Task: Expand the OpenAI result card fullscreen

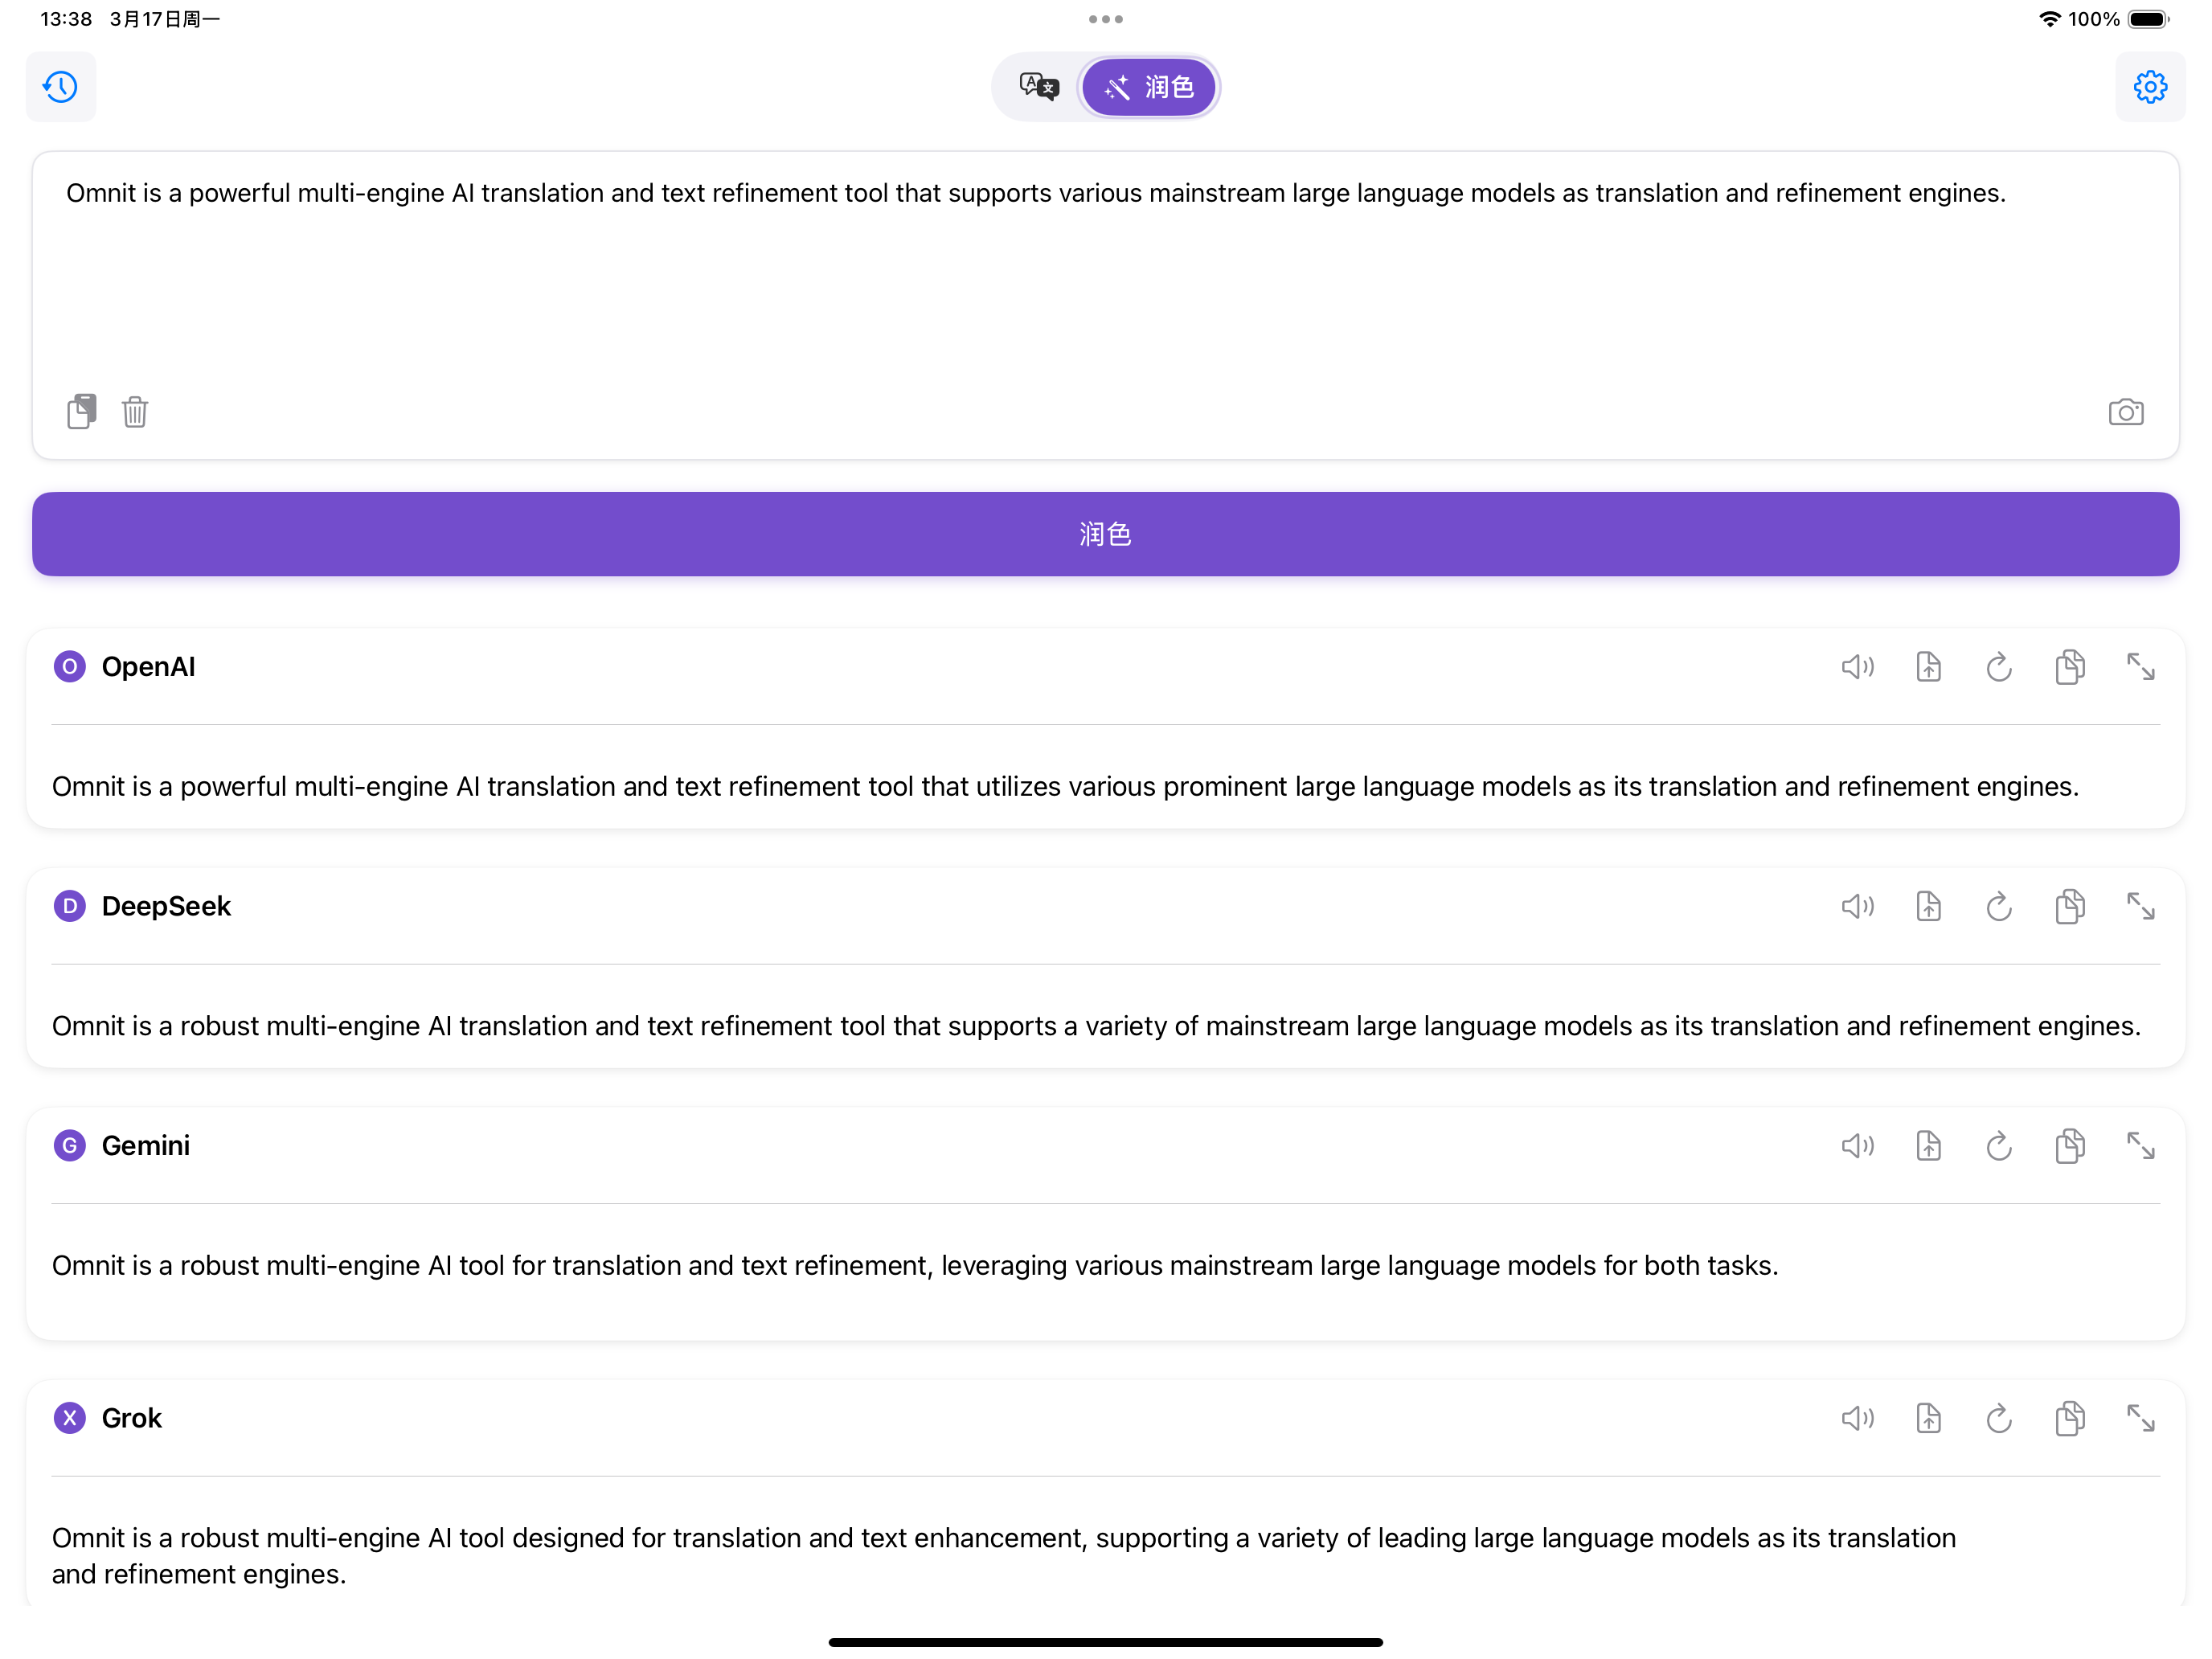Action: coord(2140,667)
